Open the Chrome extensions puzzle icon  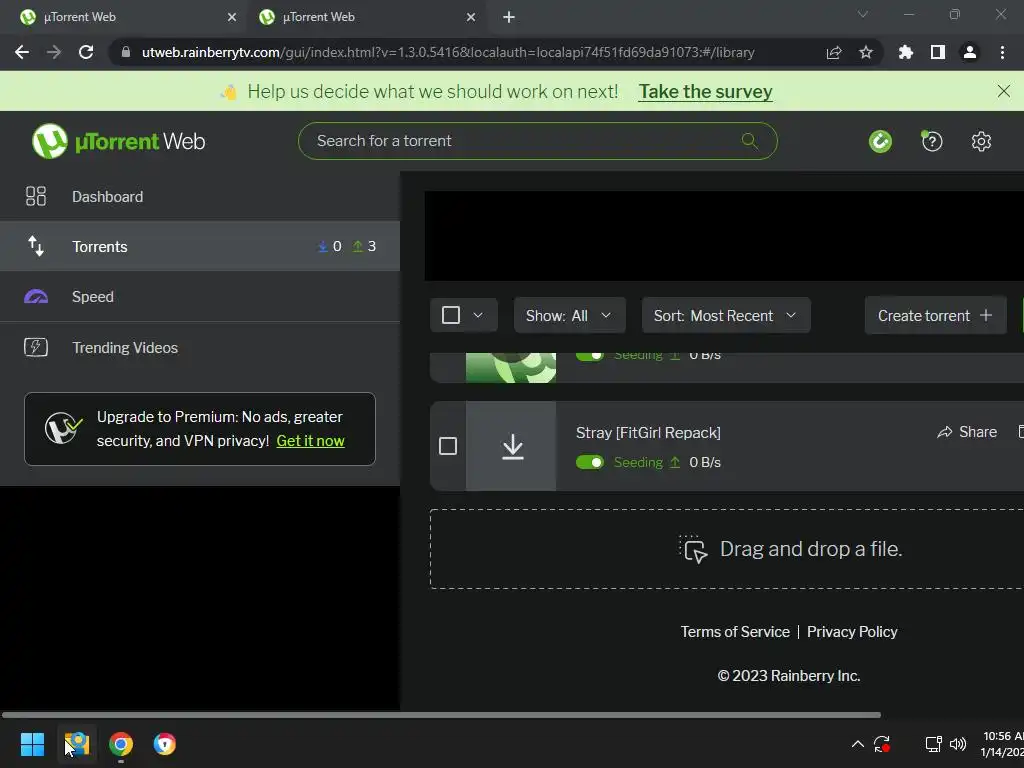point(905,52)
